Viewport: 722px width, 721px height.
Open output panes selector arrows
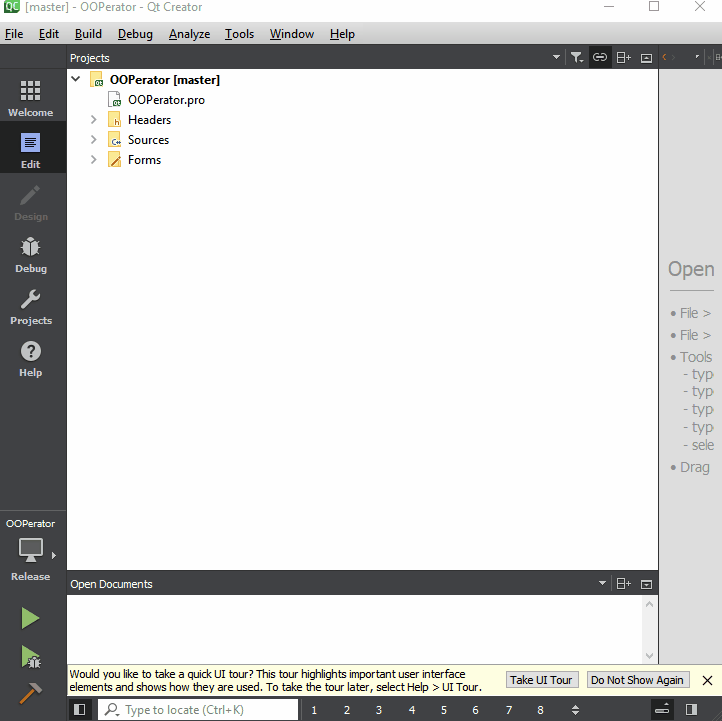(575, 709)
